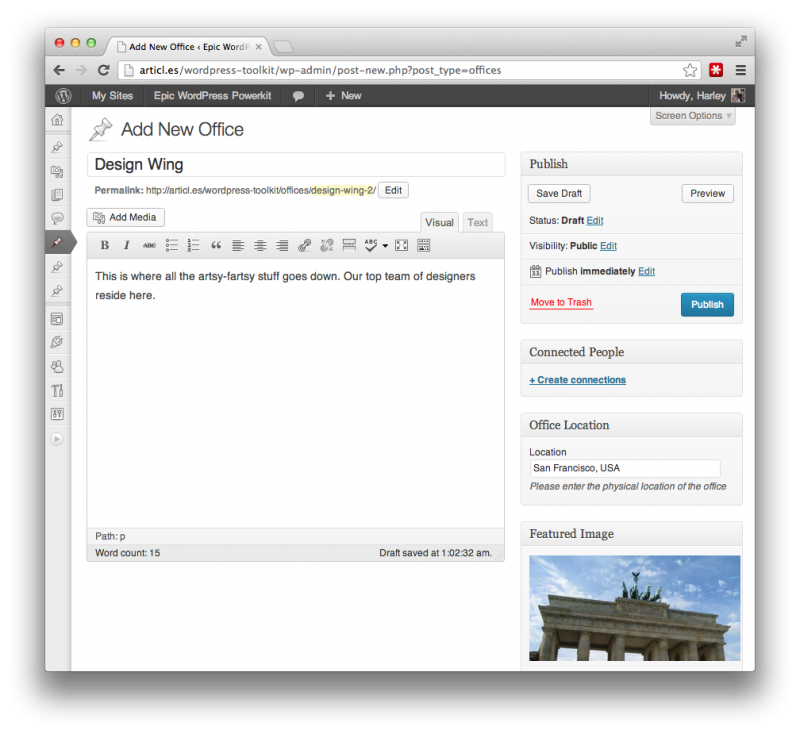Click the Preview button
The image size is (800, 734).
point(707,193)
